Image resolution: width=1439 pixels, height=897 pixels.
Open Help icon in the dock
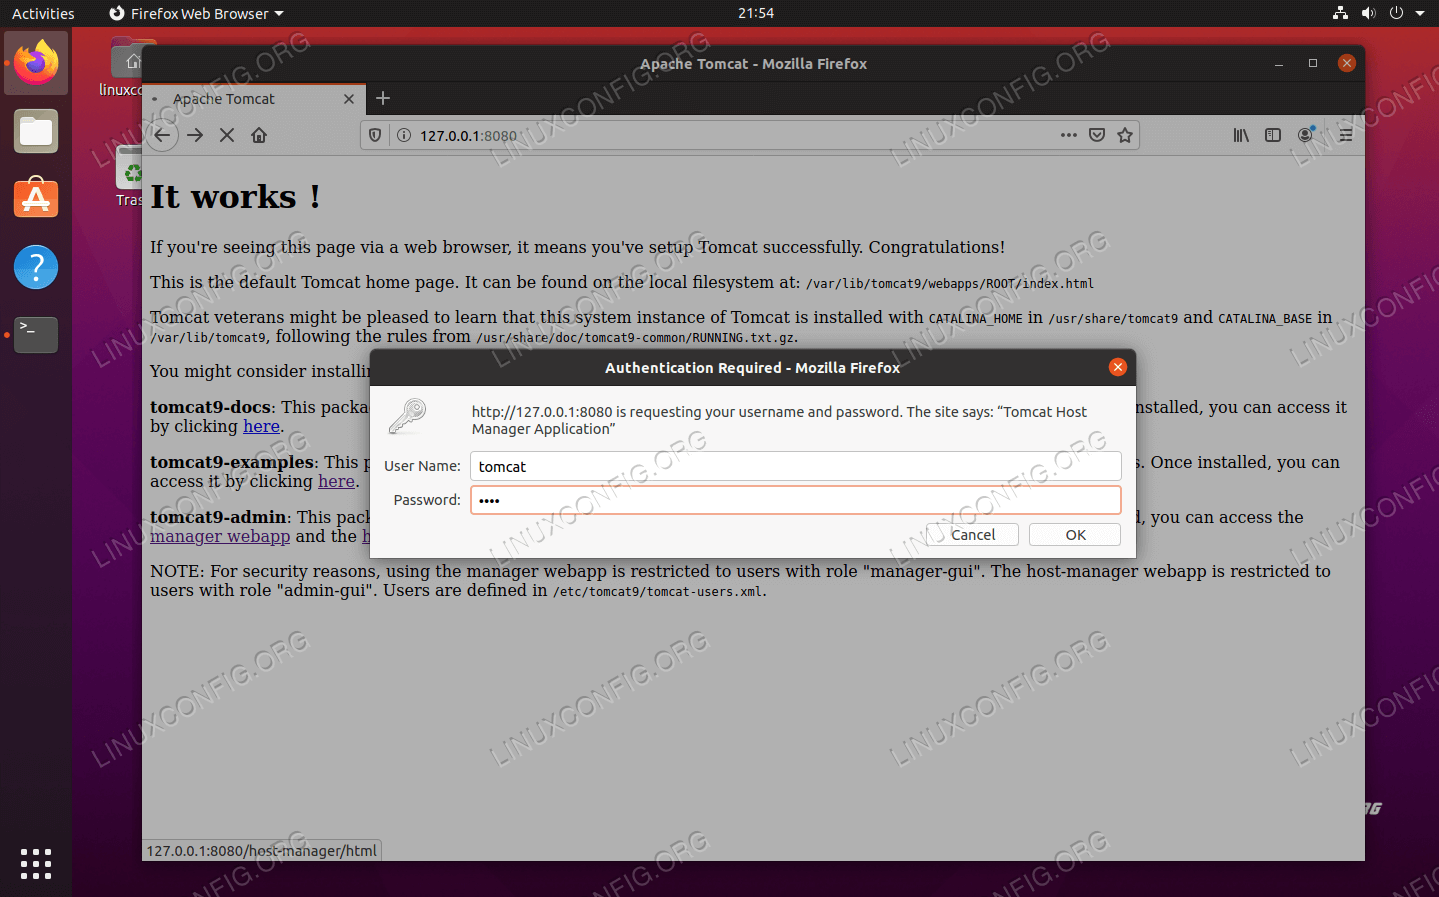[36, 267]
